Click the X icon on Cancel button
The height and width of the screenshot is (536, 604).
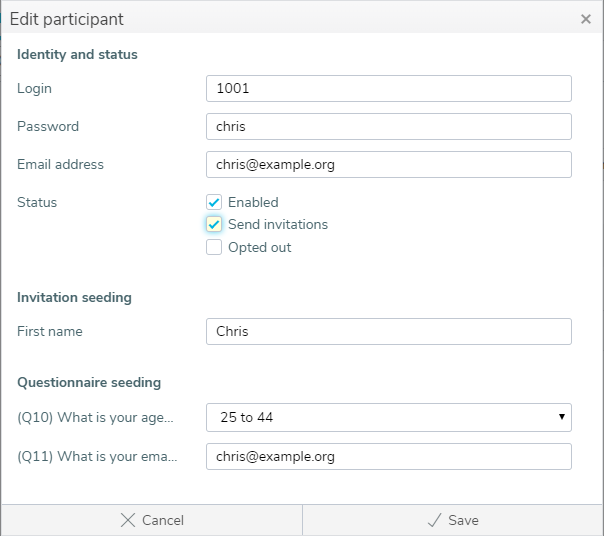[127, 520]
